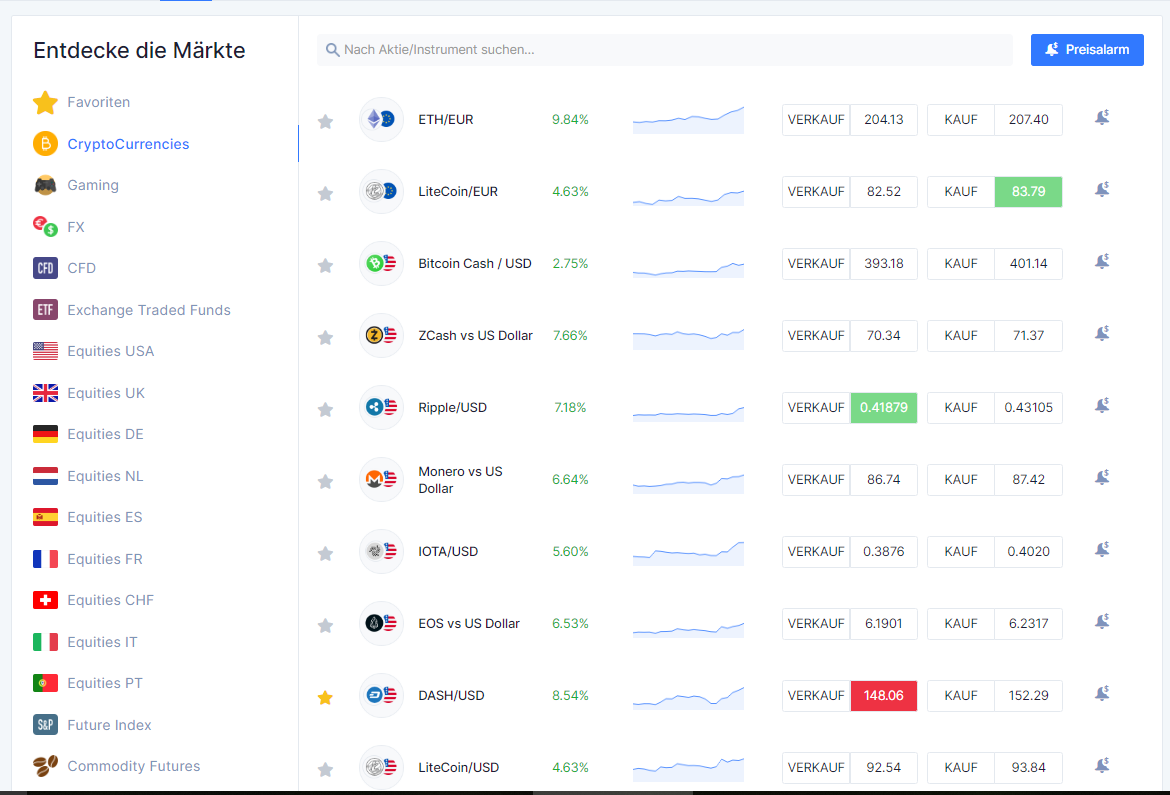
Task: Toggle favorite star for ETH/EUR
Action: (325, 121)
